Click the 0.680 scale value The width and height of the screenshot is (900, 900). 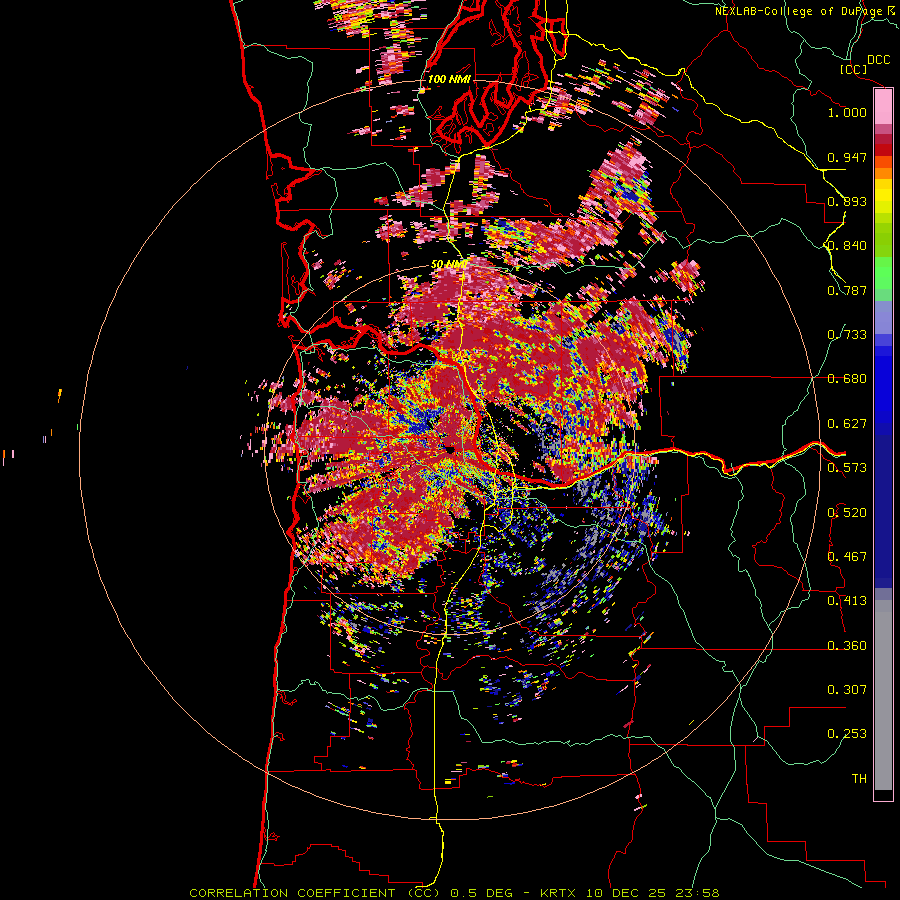pos(847,379)
